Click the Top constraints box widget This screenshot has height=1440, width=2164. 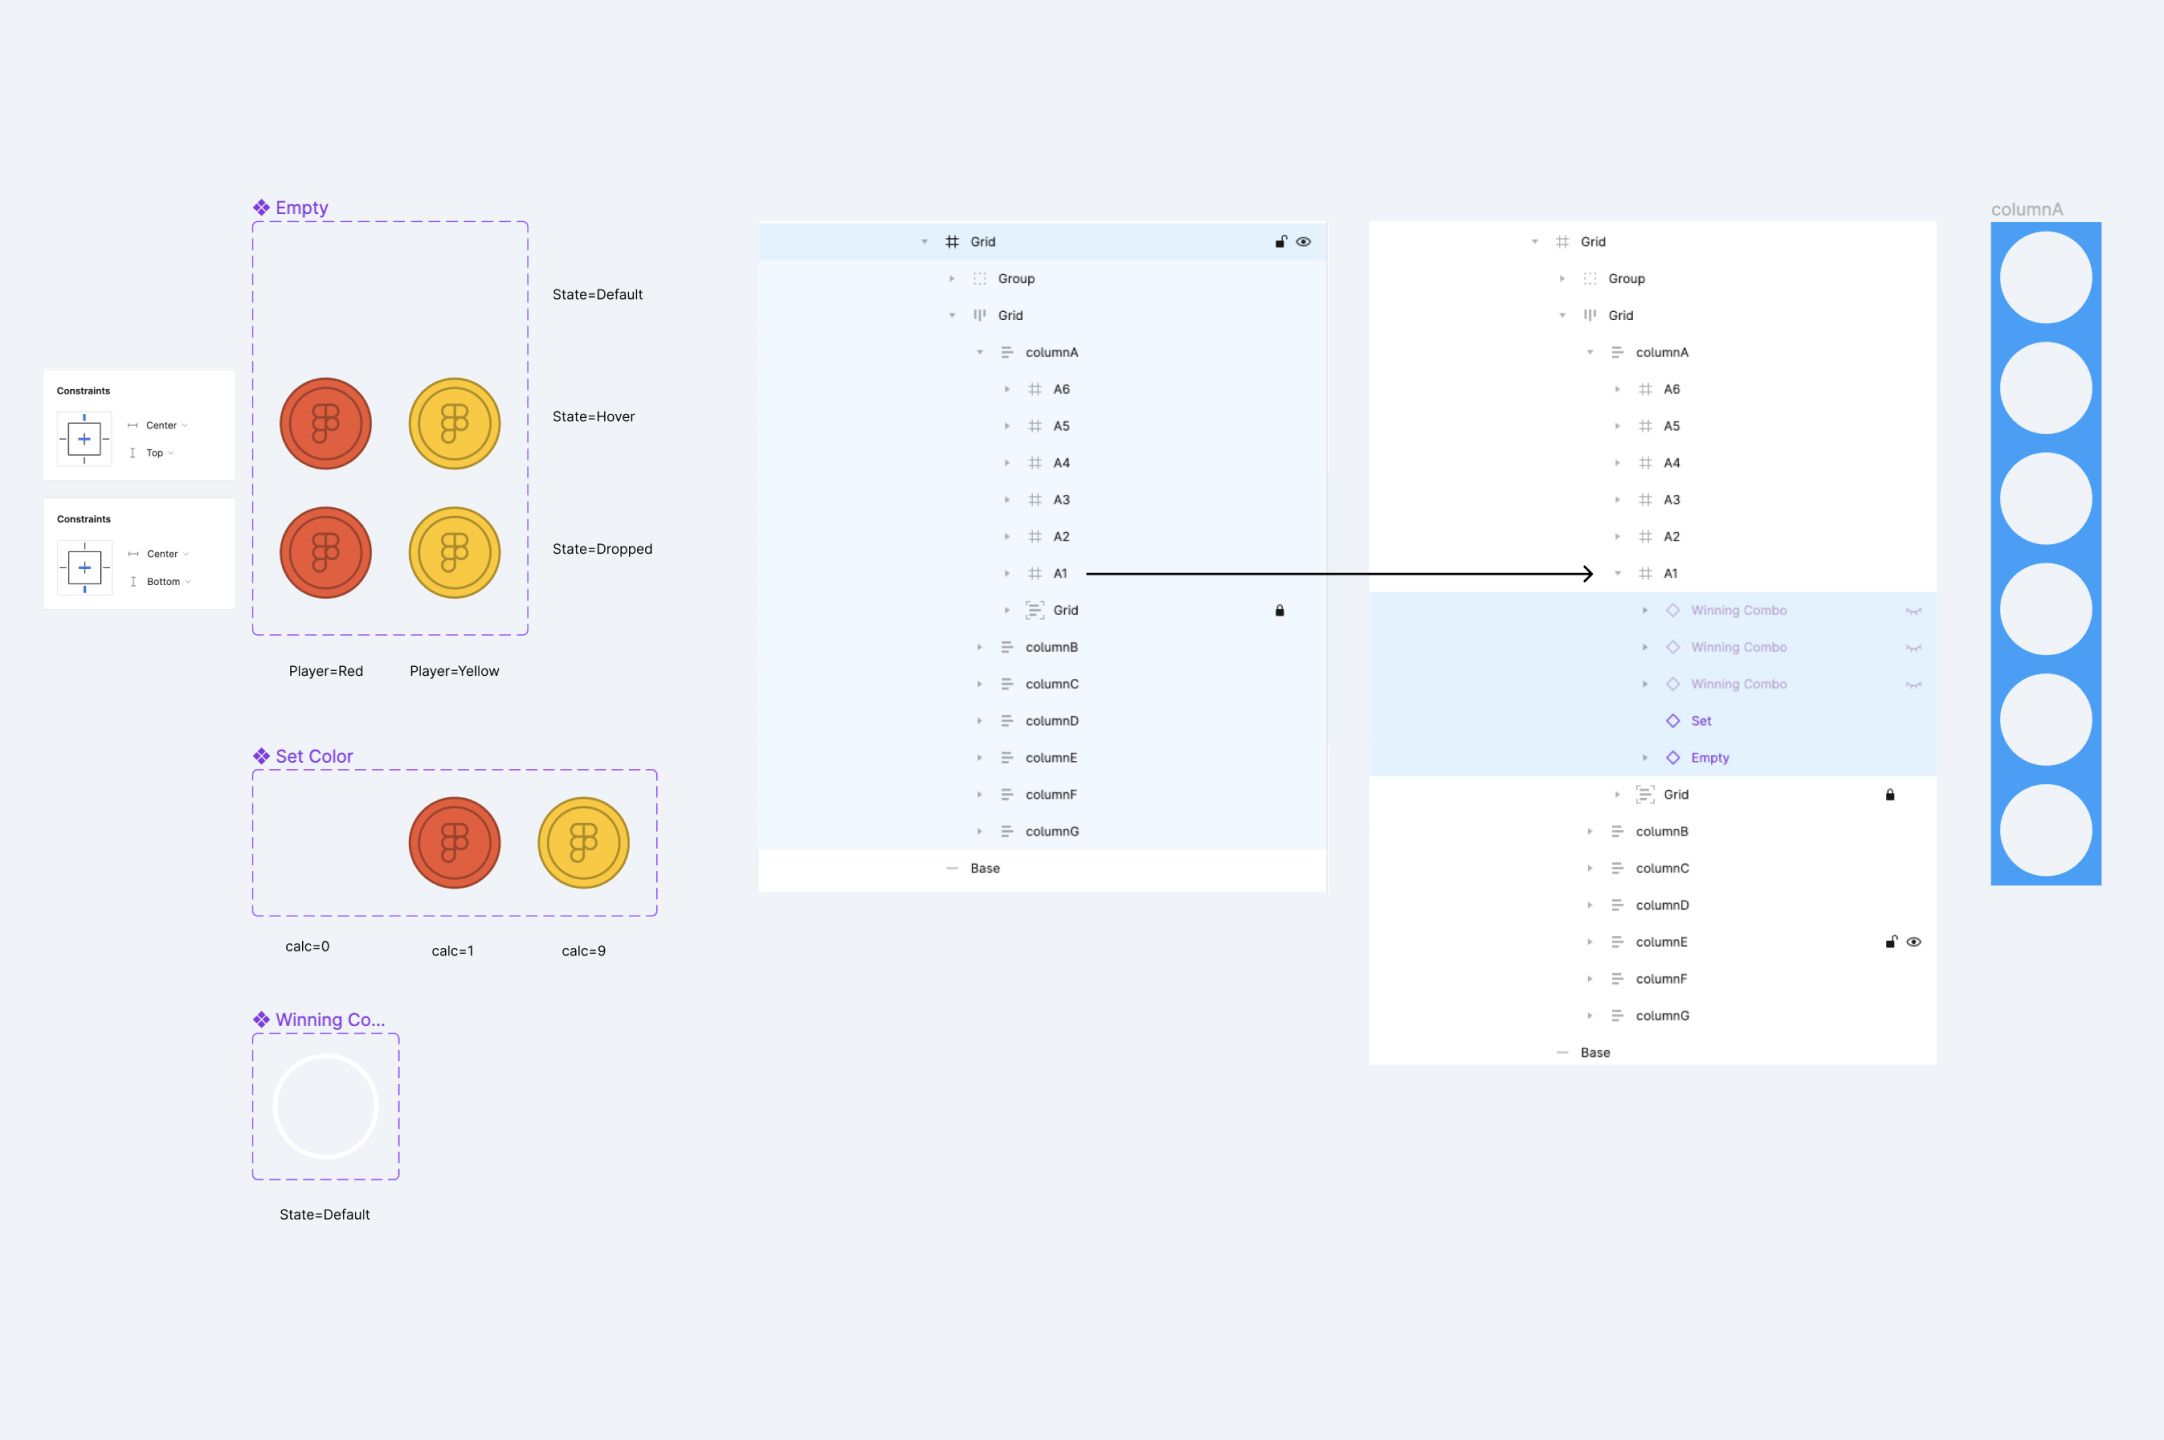click(x=84, y=439)
